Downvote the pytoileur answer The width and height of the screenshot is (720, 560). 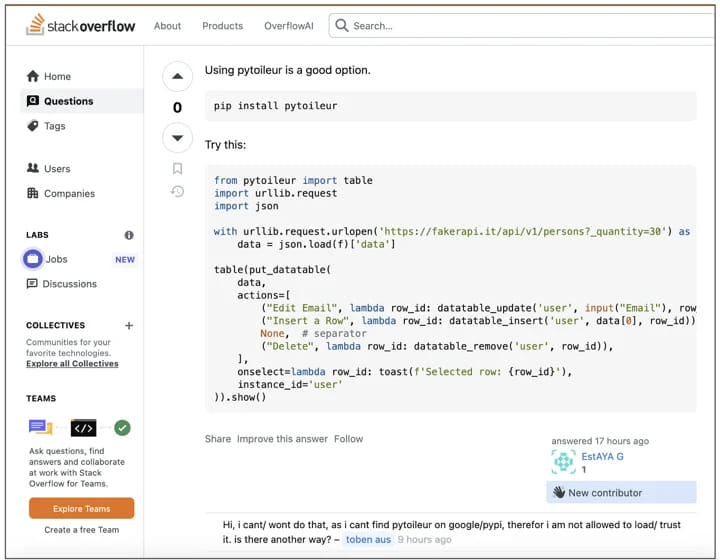pyautogui.click(x=177, y=138)
